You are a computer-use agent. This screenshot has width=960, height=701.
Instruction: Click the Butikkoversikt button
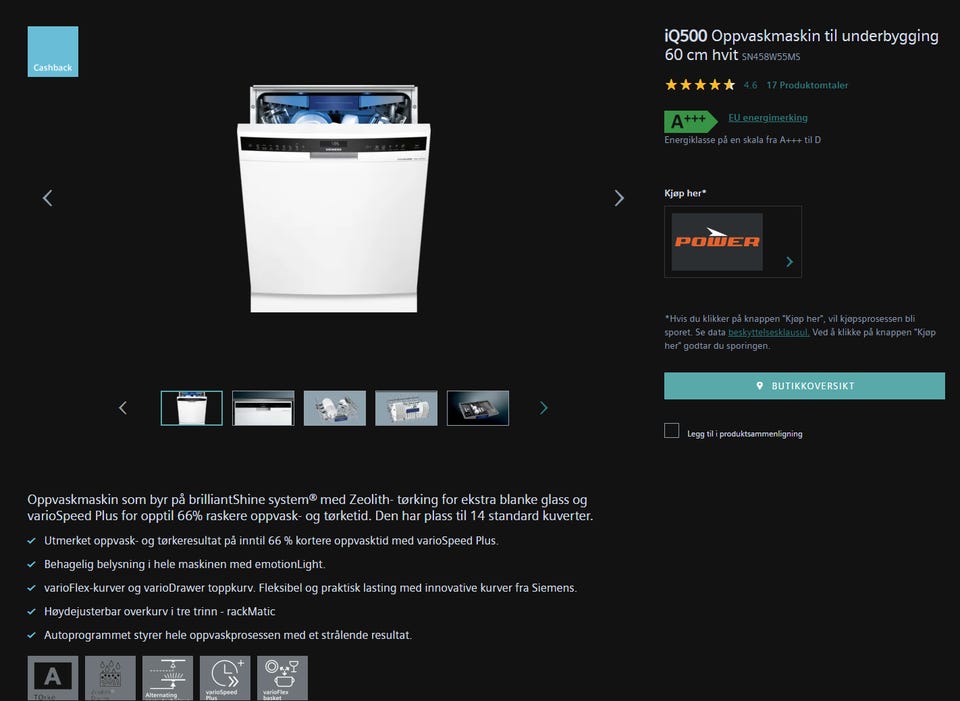804,386
